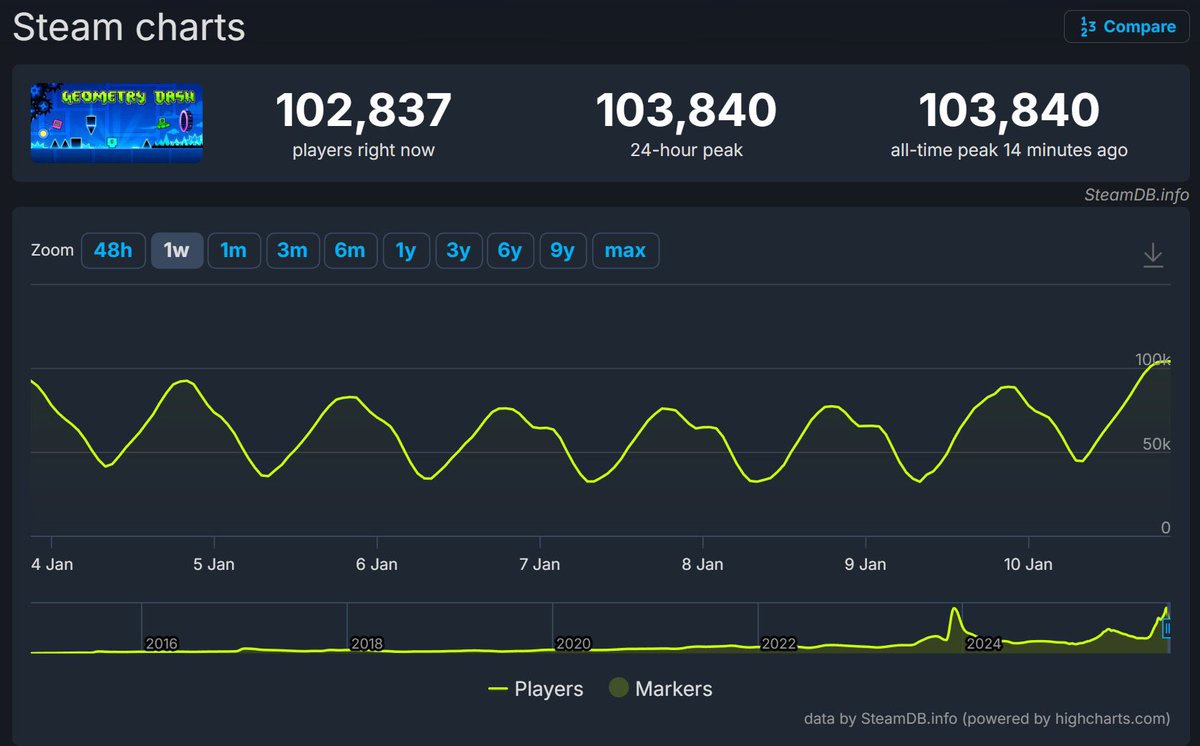Image resolution: width=1200 pixels, height=746 pixels.
Task: Toggle the Markers series in the legend
Action: coord(660,689)
